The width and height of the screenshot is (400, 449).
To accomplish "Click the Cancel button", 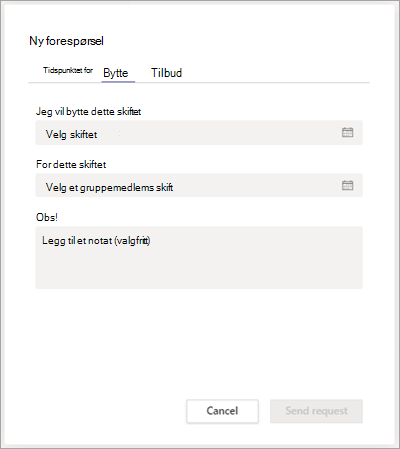I will tap(222, 411).
